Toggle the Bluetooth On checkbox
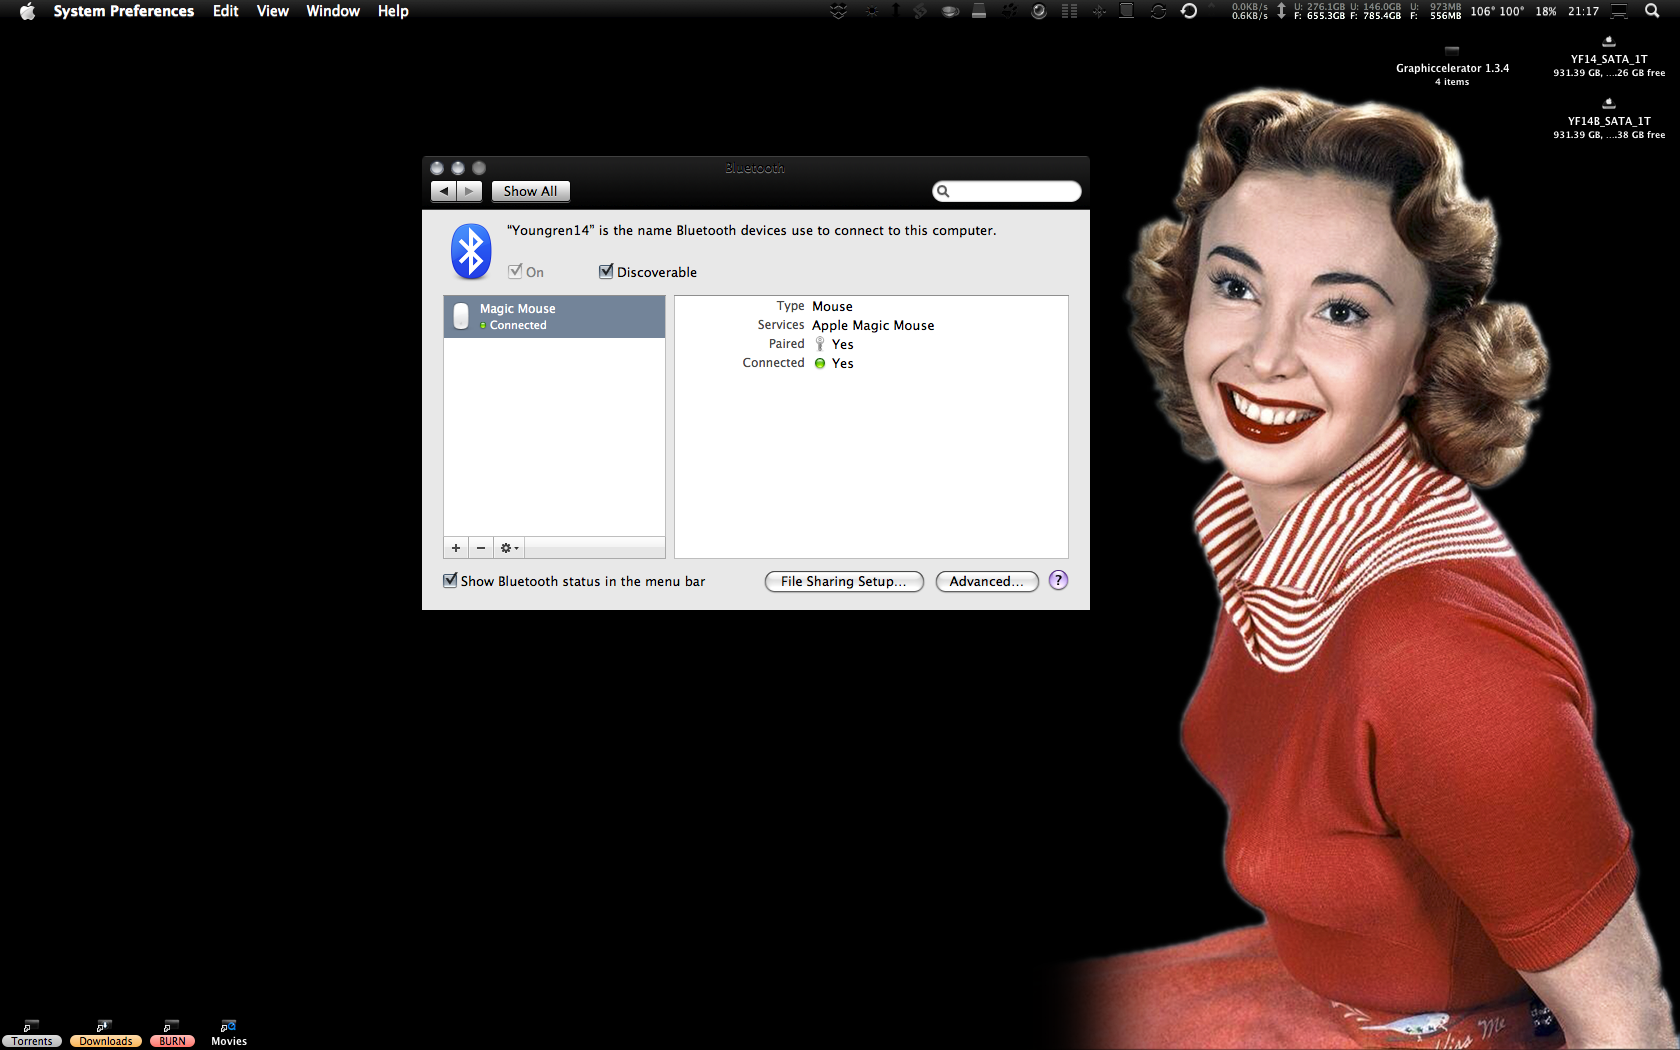 514,271
